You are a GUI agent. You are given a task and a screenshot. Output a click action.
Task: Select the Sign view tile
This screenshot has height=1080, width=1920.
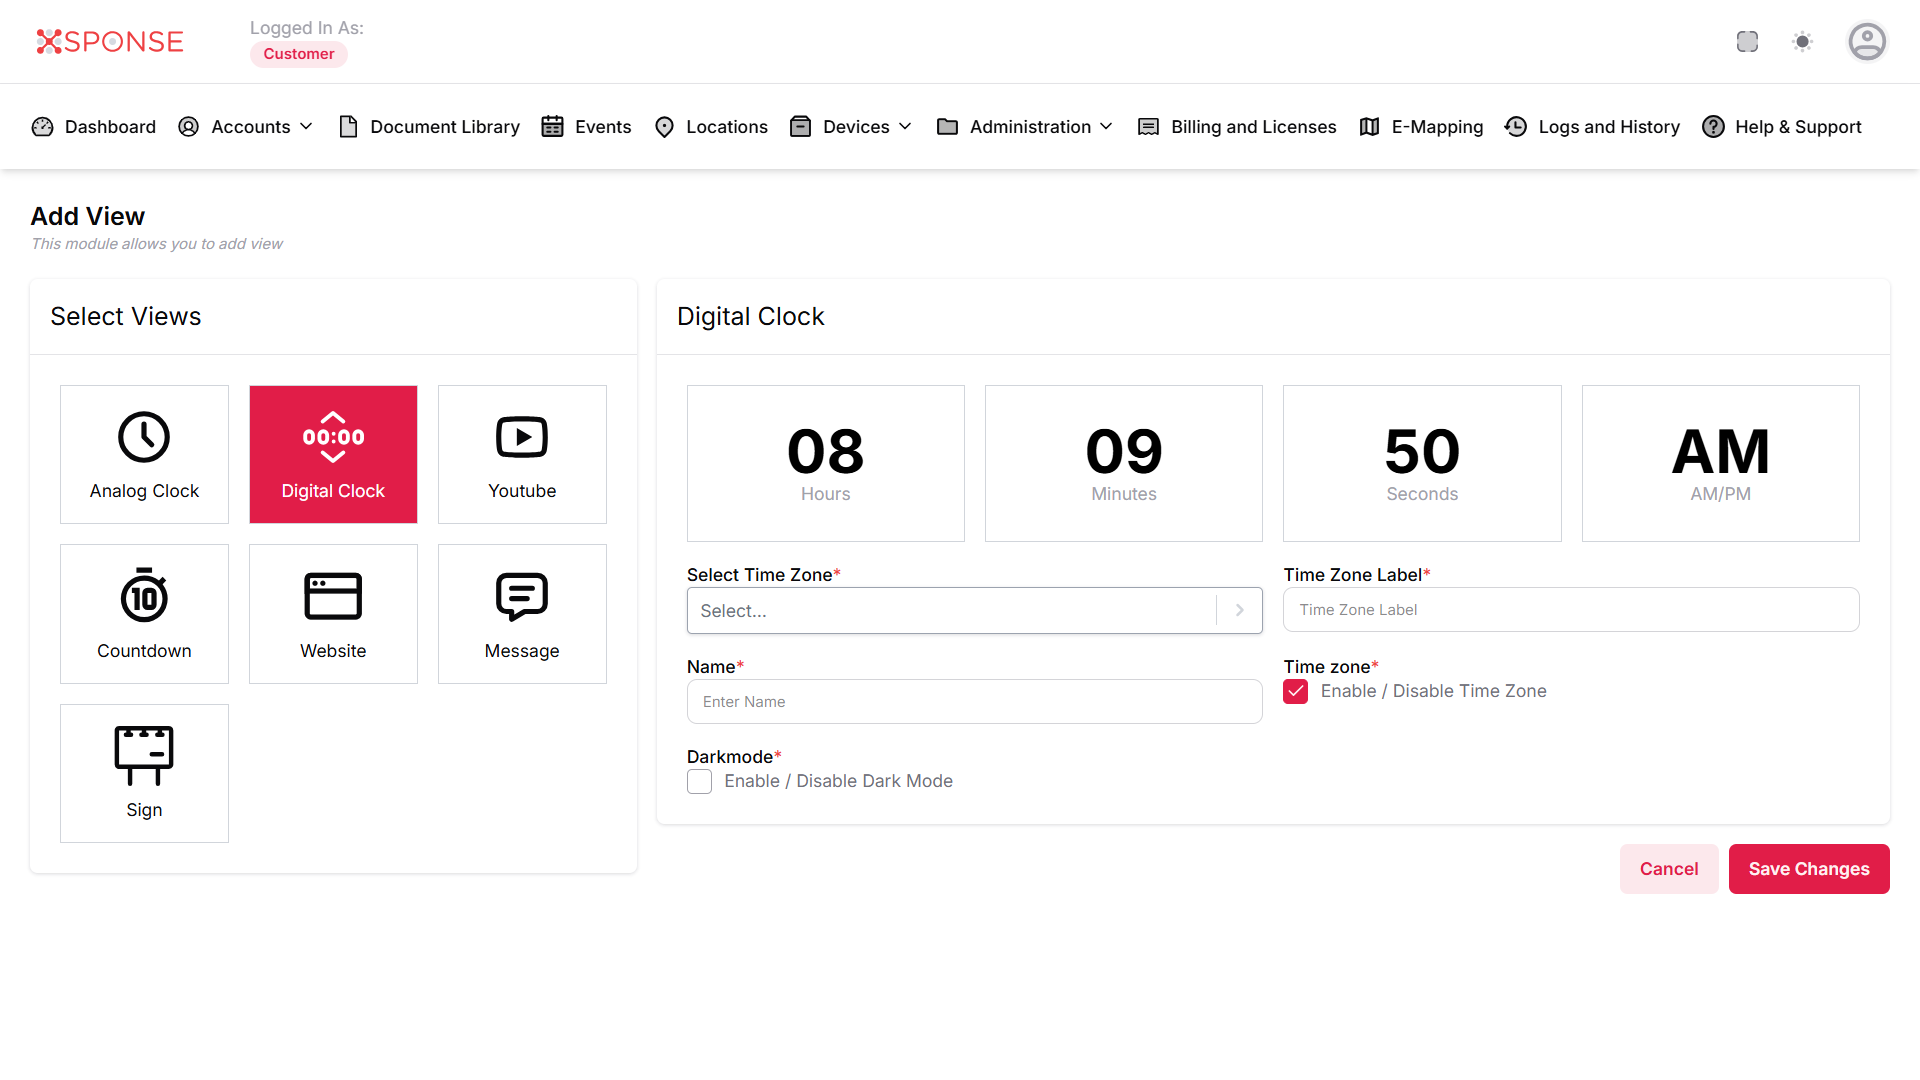point(144,773)
